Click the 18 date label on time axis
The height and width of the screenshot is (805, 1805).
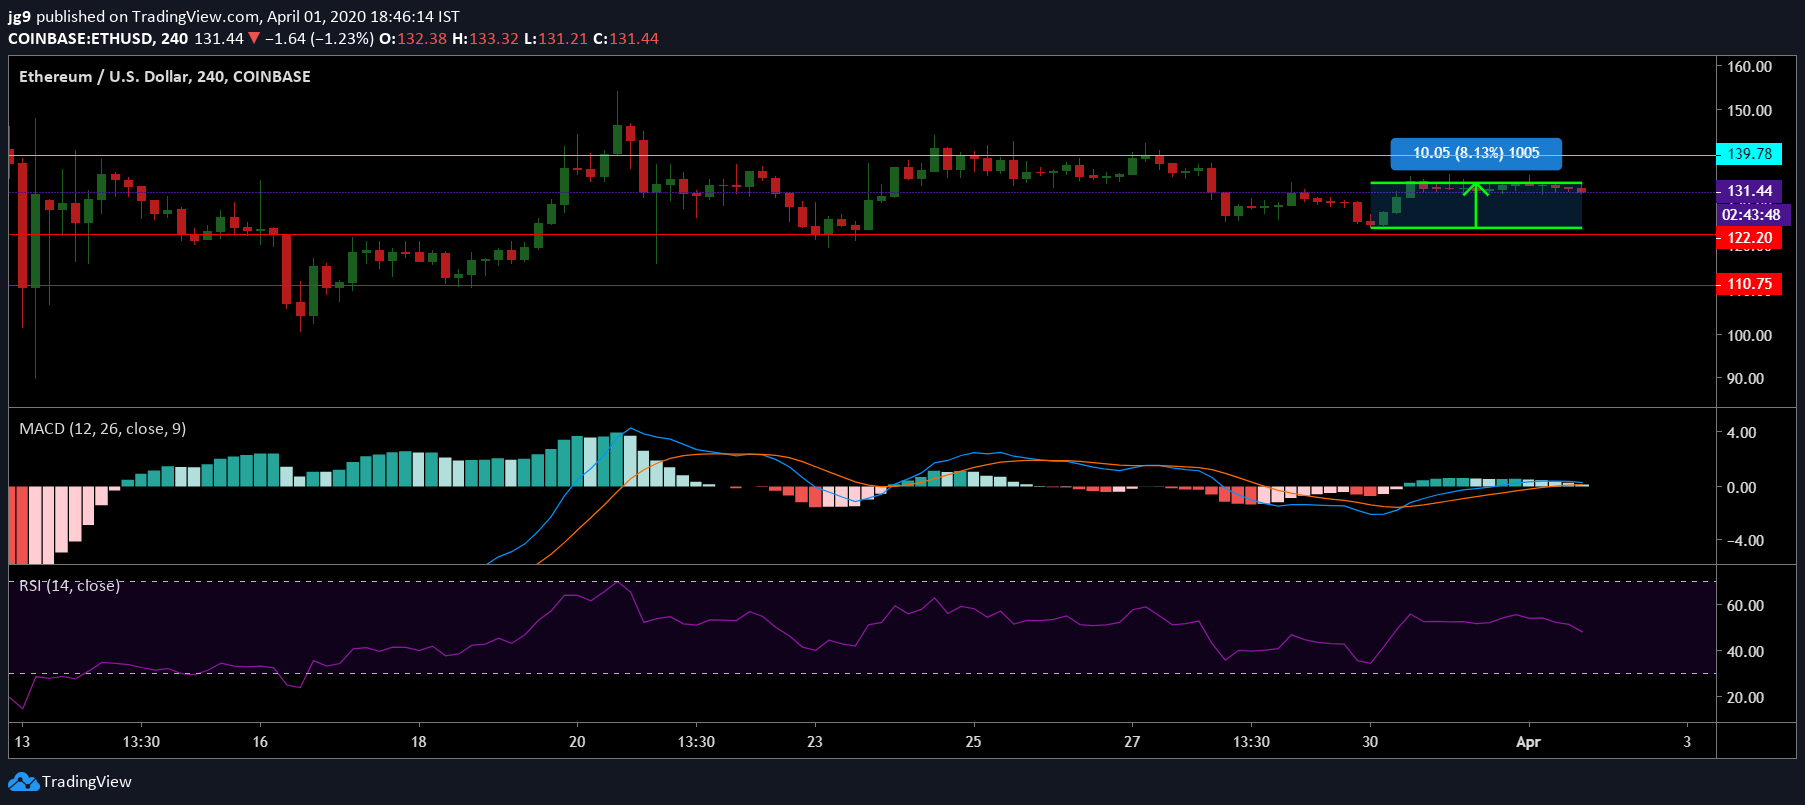[418, 742]
